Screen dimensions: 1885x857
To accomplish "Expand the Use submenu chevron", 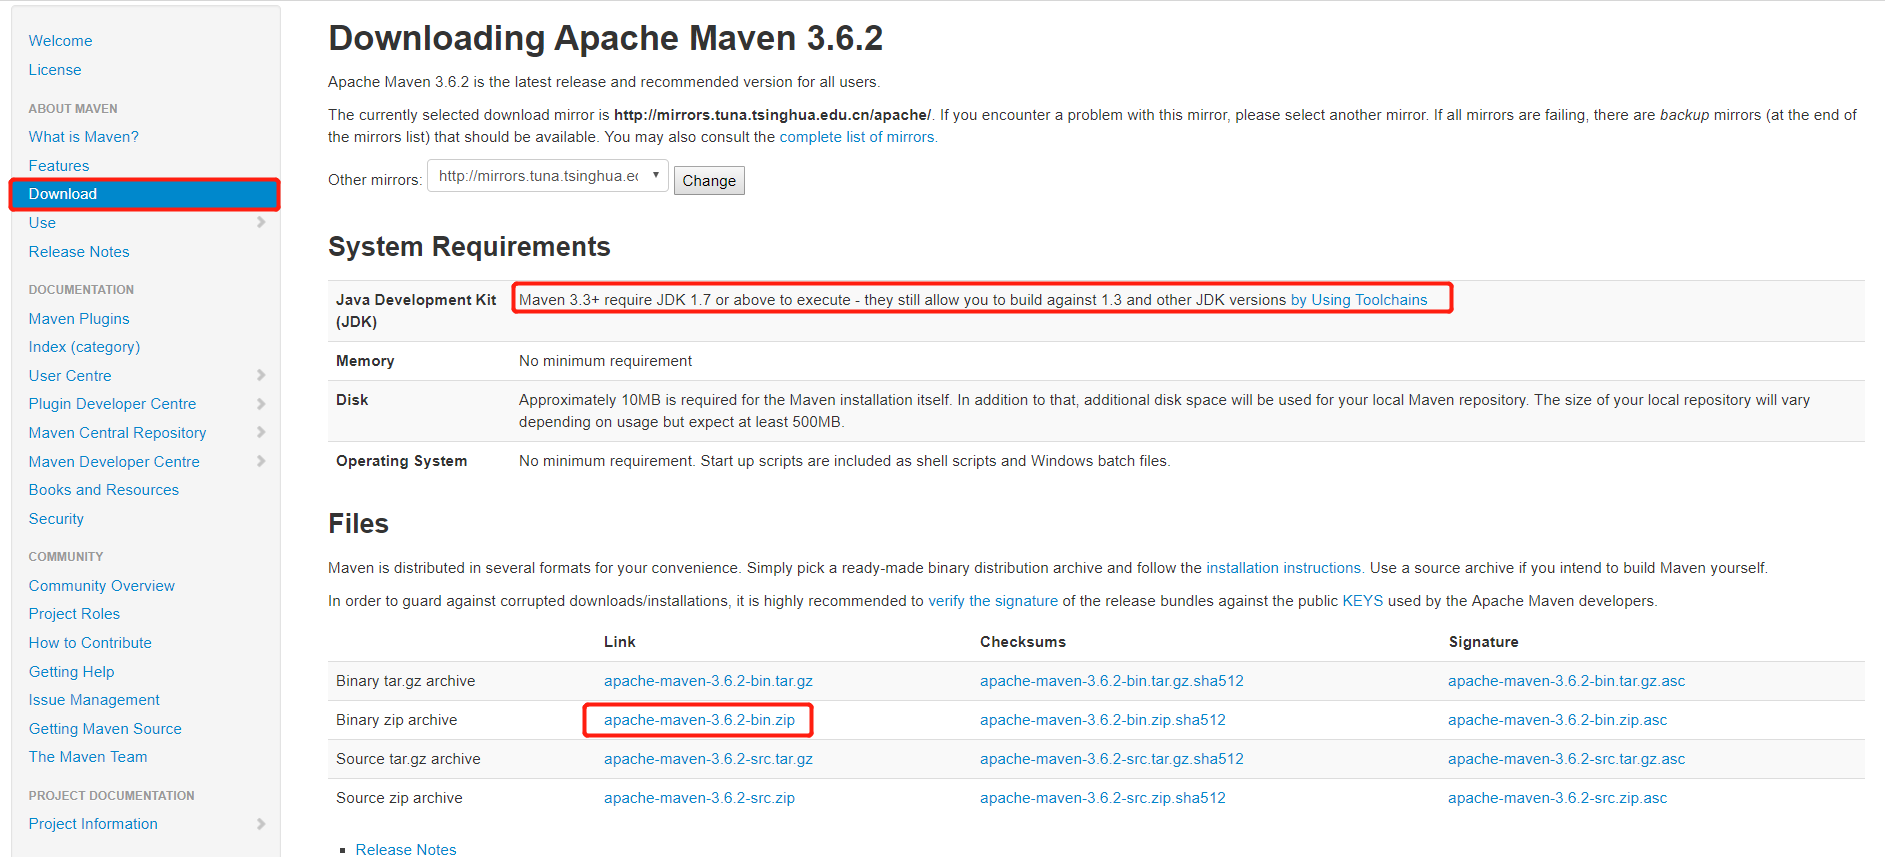I will point(261,222).
